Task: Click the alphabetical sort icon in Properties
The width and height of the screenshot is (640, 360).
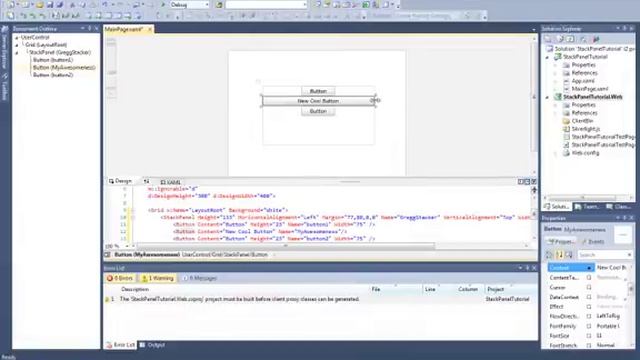Action: pyautogui.click(x=559, y=255)
